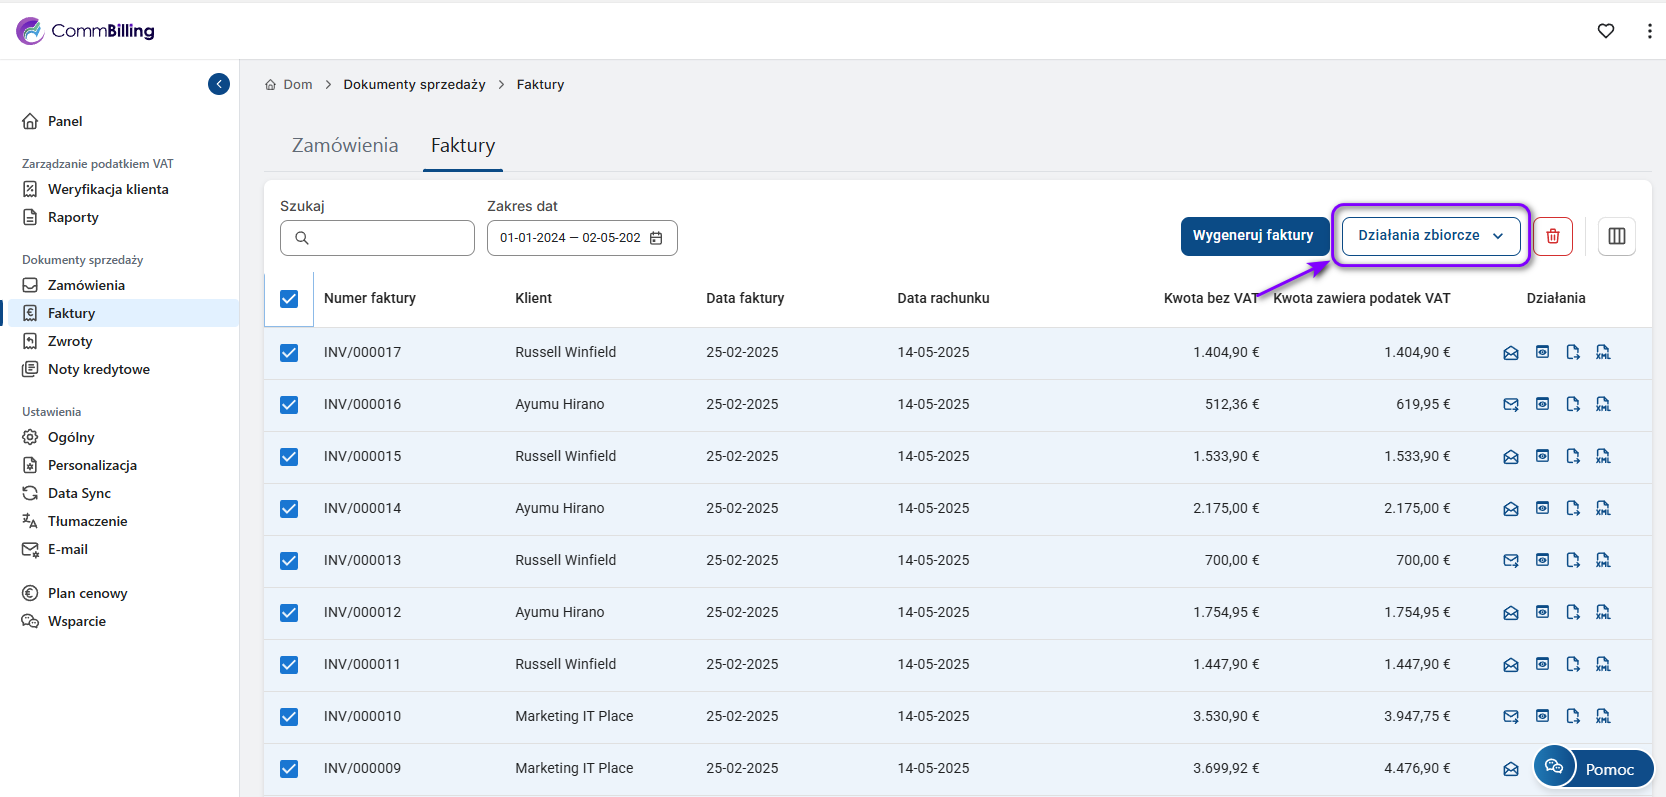Switch to the Zamówienia tab
The width and height of the screenshot is (1666, 797).
pos(345,146)
